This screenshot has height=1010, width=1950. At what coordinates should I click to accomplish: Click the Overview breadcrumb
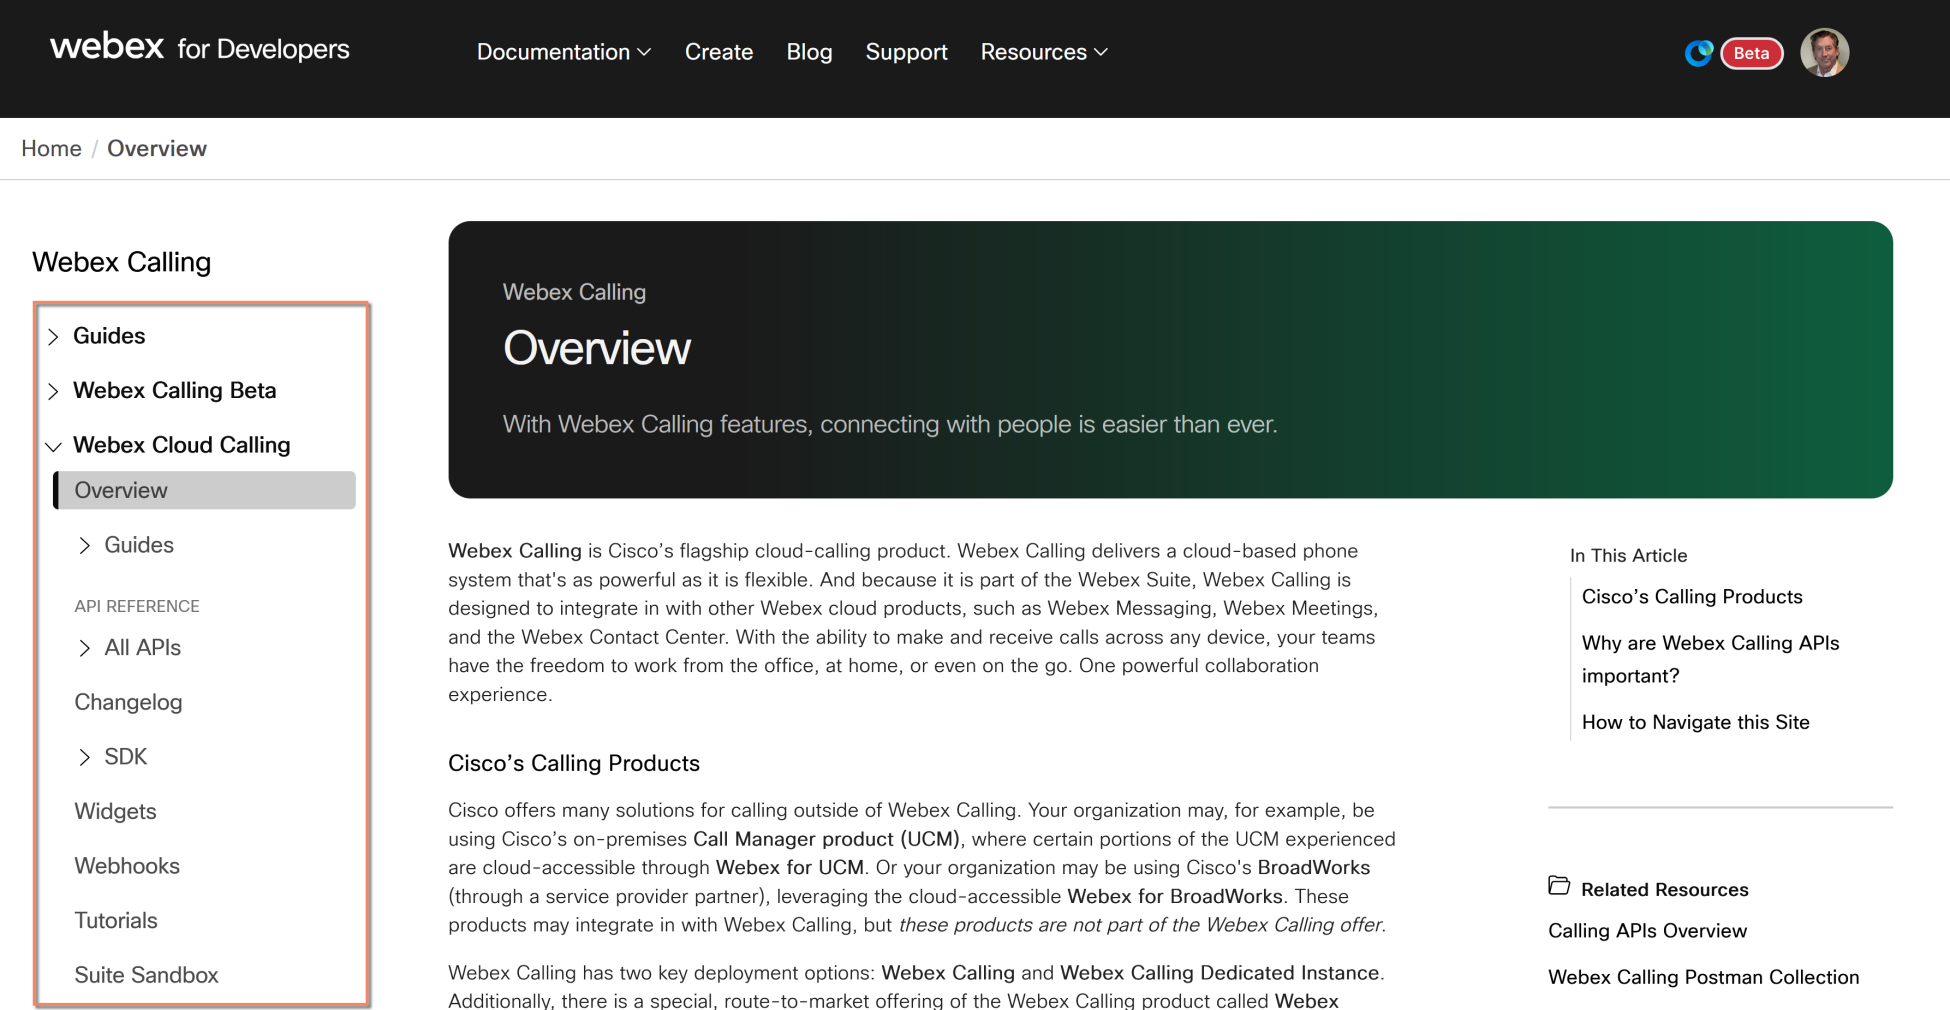(157, 148)
